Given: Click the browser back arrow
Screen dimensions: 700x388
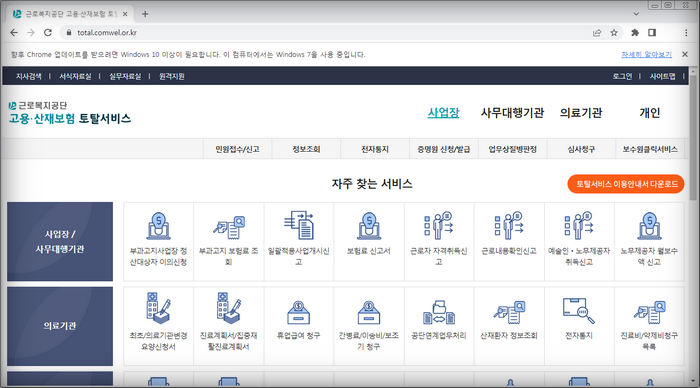Looking at the screenshot, I should (14, 33).
